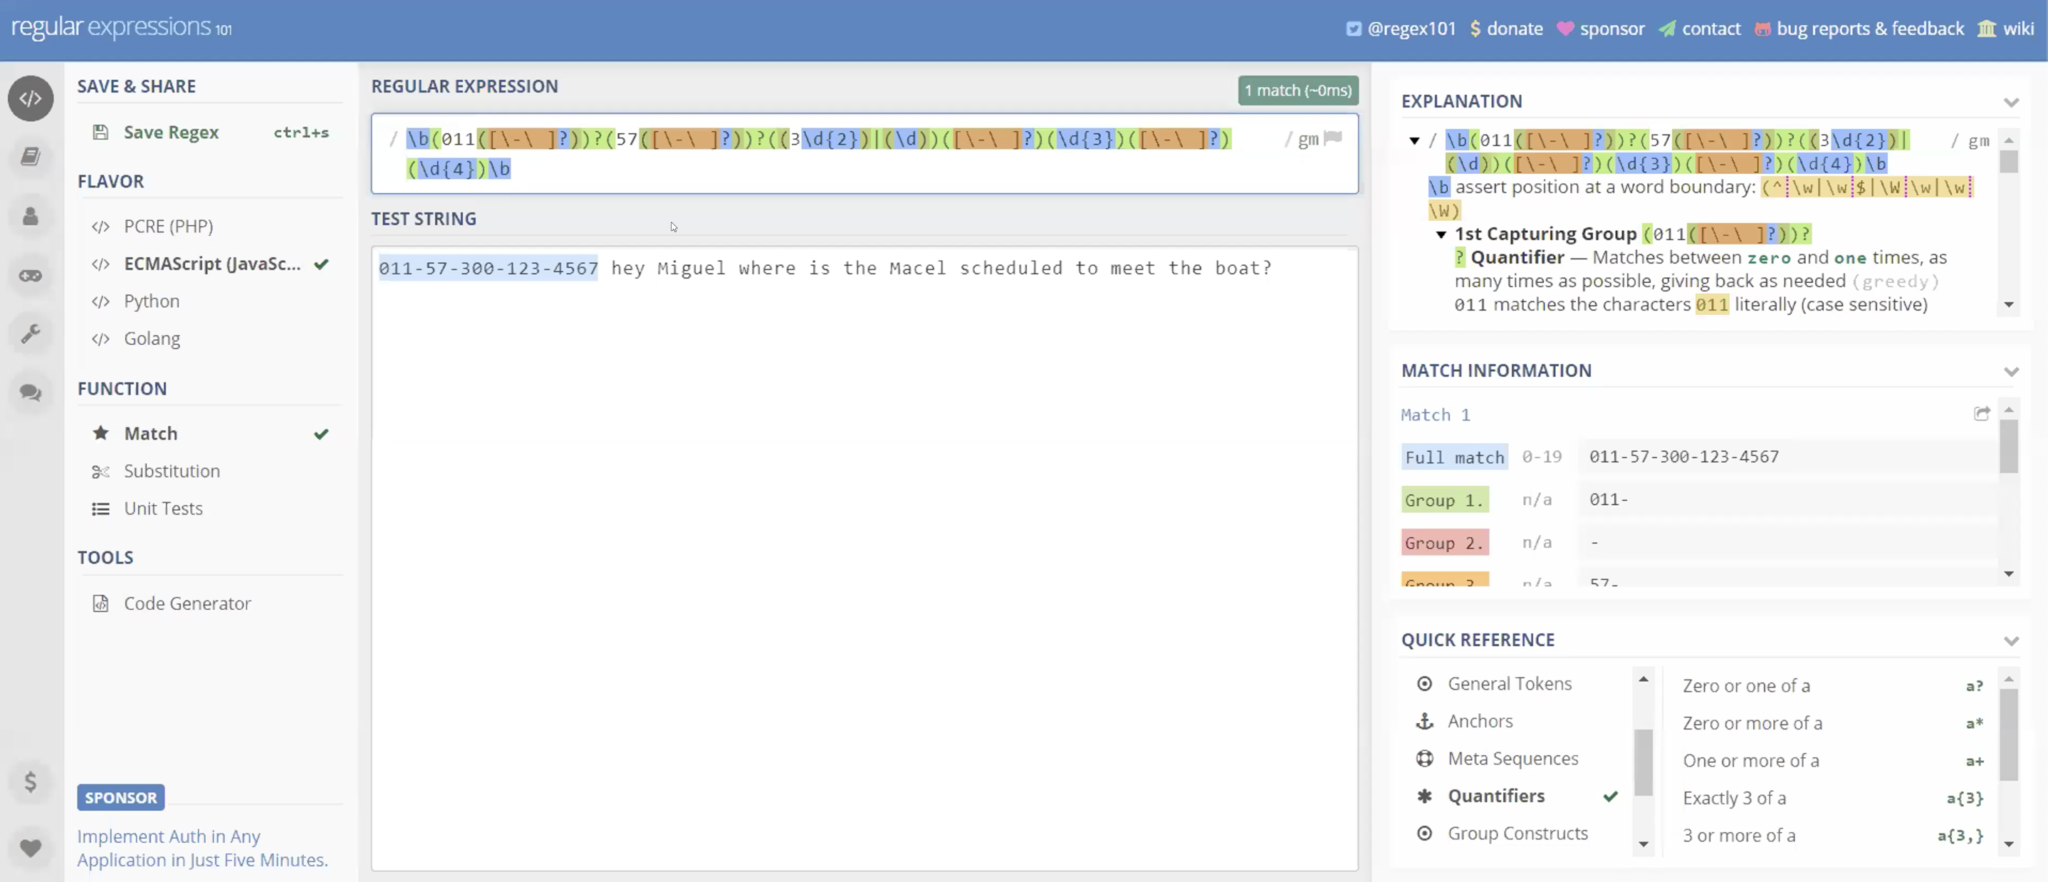The width and height of the screenshot is (2048, 882).
Task: Open the wiki link in header
Action: 2017,28
